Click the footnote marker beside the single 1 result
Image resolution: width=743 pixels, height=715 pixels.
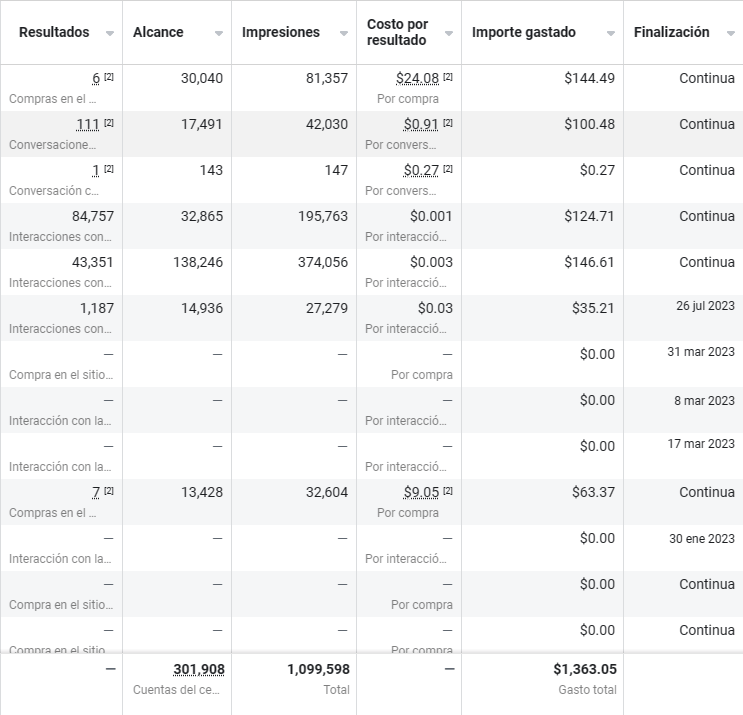point(109,169)
